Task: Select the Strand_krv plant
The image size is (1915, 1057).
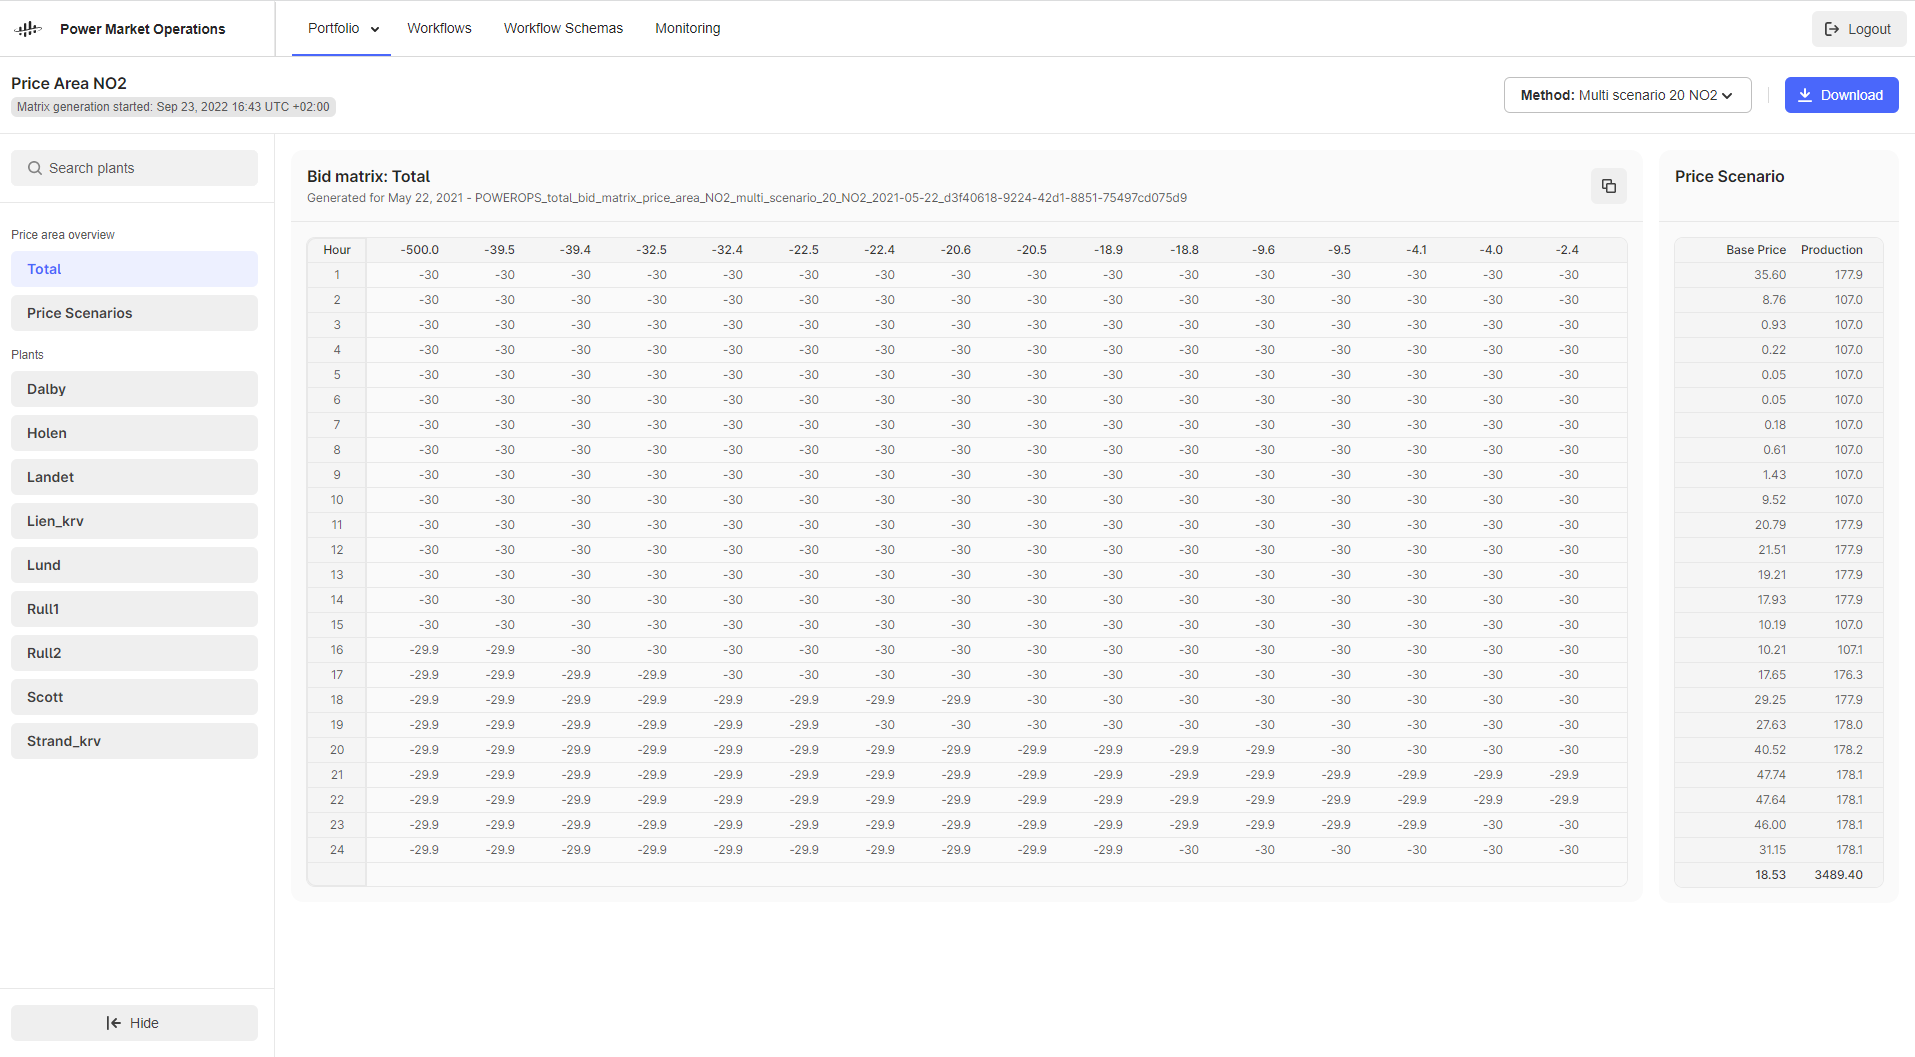Action: click(134, 741)
